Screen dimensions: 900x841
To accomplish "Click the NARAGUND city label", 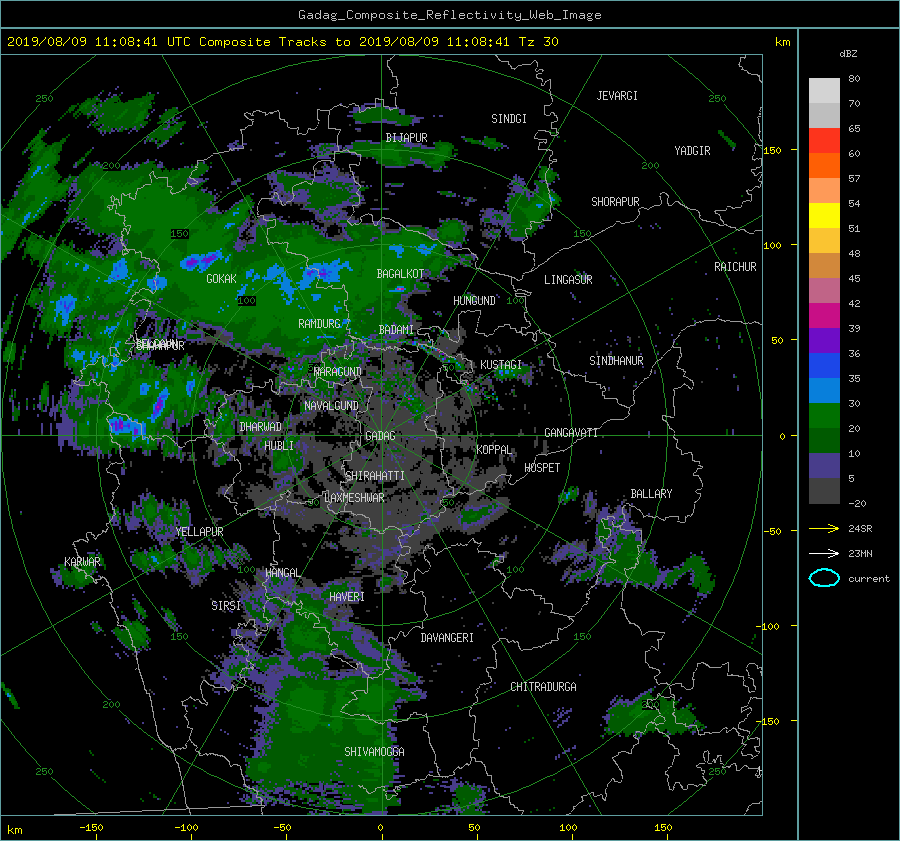I will click(x=338, y=372).
